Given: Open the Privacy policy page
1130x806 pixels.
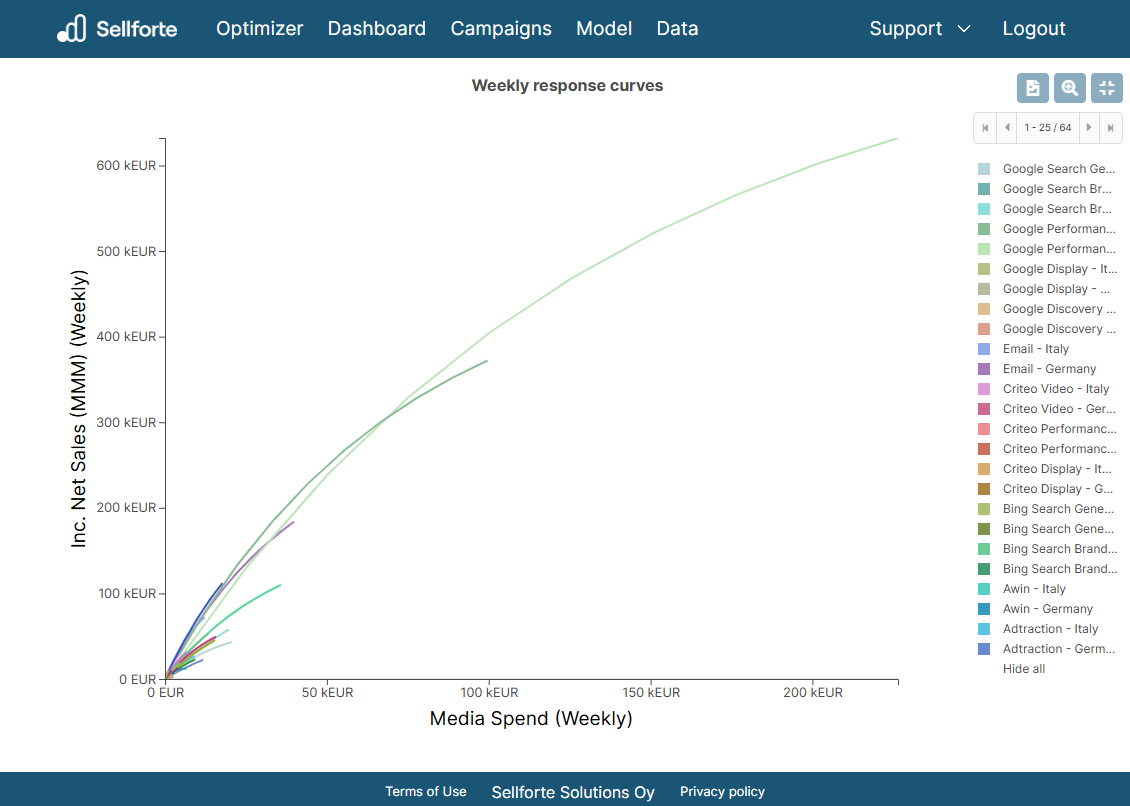Looking at the screenshot, I should pyautogui.click(x=722, y=791).
